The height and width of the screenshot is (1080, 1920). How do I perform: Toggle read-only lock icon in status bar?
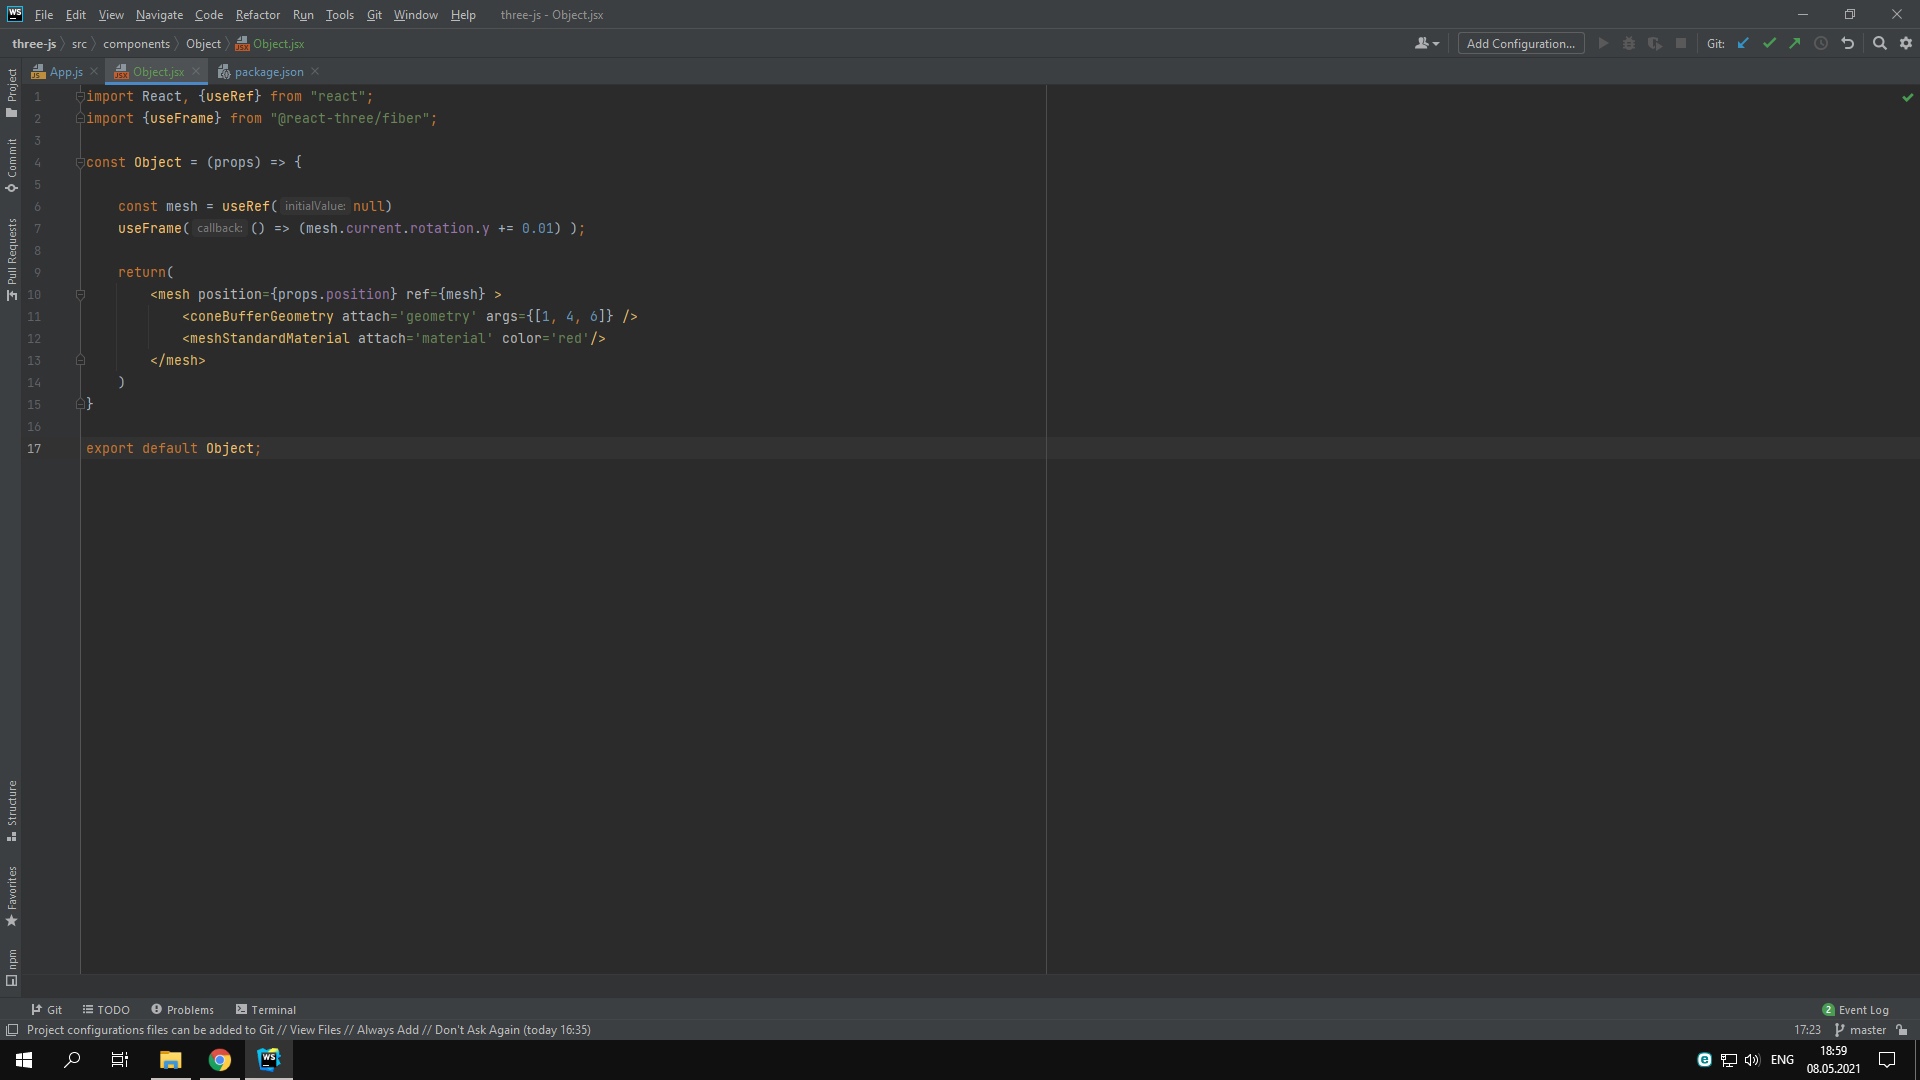(x=1902, y=1030)
